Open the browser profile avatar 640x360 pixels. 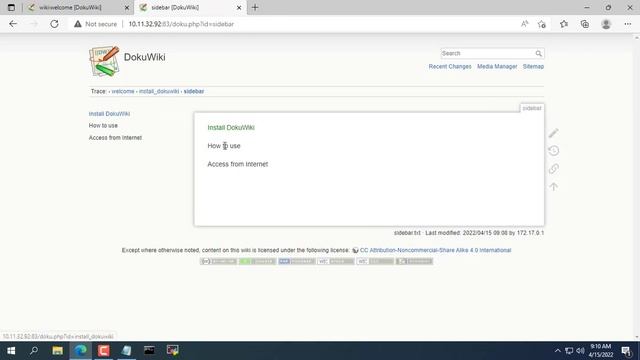(606, 24)
